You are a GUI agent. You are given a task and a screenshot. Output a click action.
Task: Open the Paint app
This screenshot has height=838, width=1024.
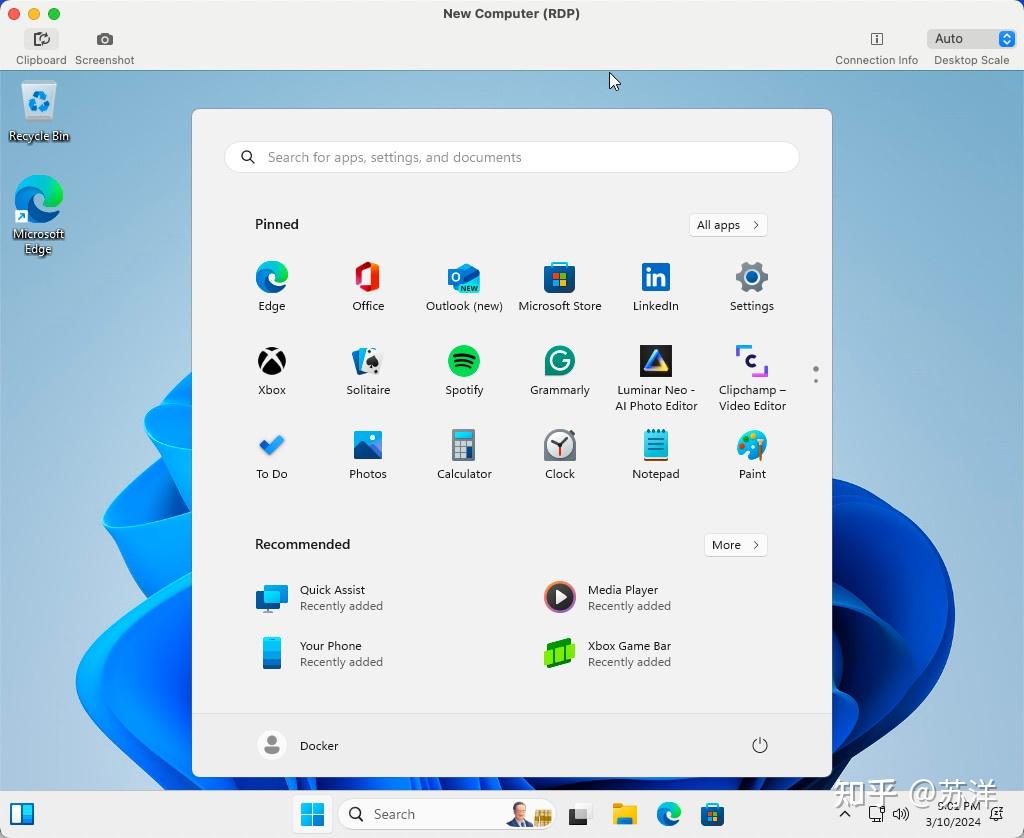752,455
